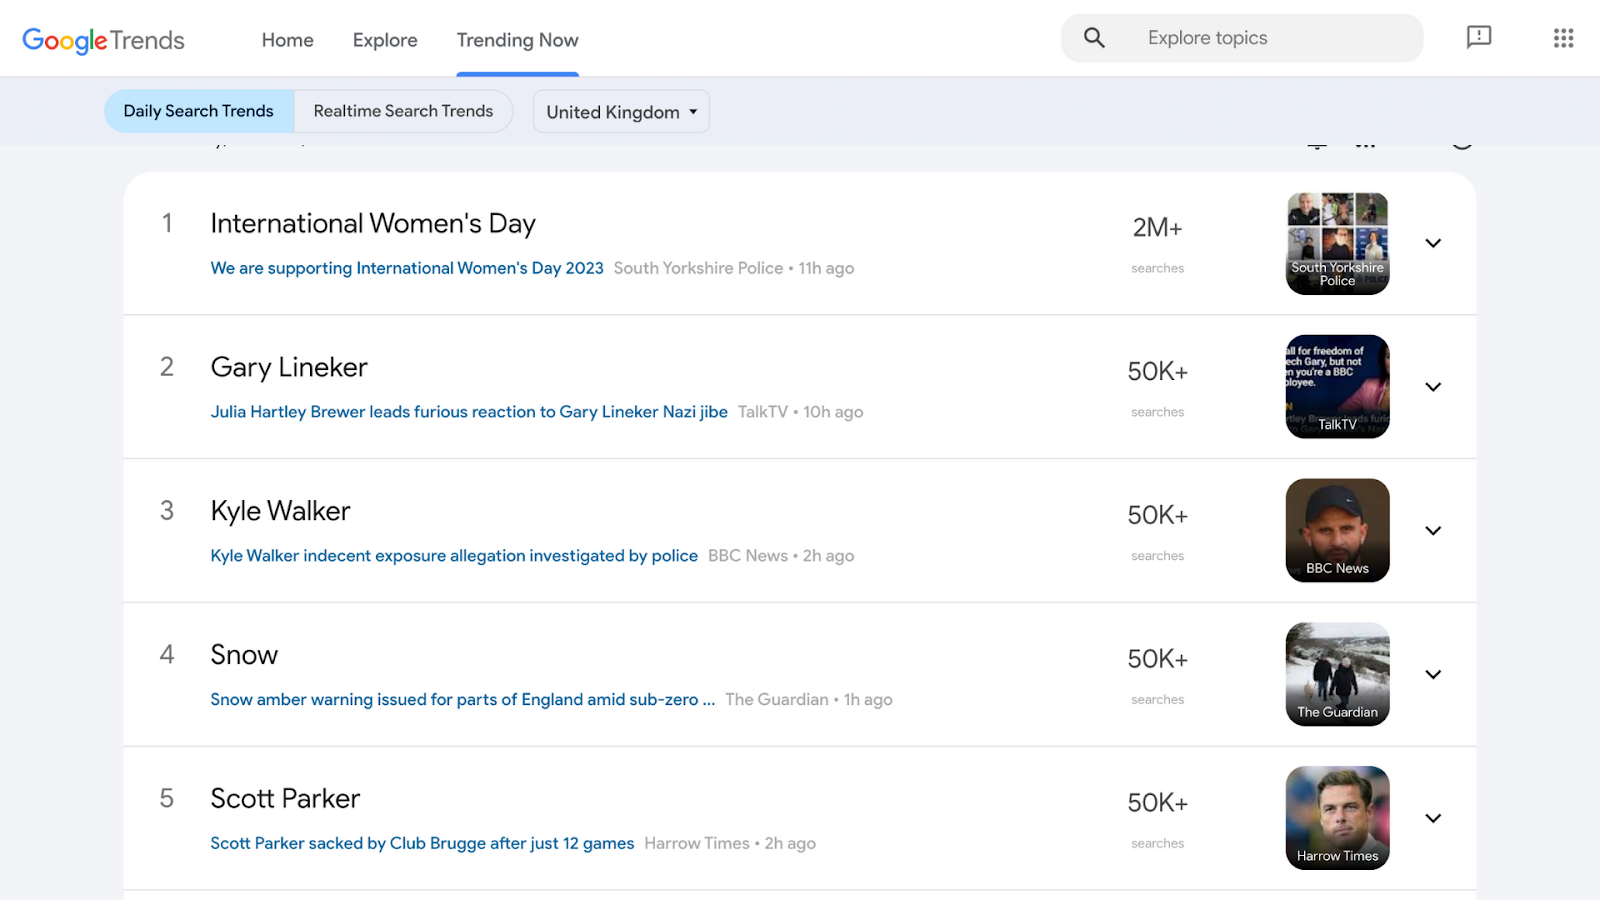The height and width of the screenshot is (900, 1600).
Task: Switch to Daily Search Trends
Action: click(x=198, y=111)
